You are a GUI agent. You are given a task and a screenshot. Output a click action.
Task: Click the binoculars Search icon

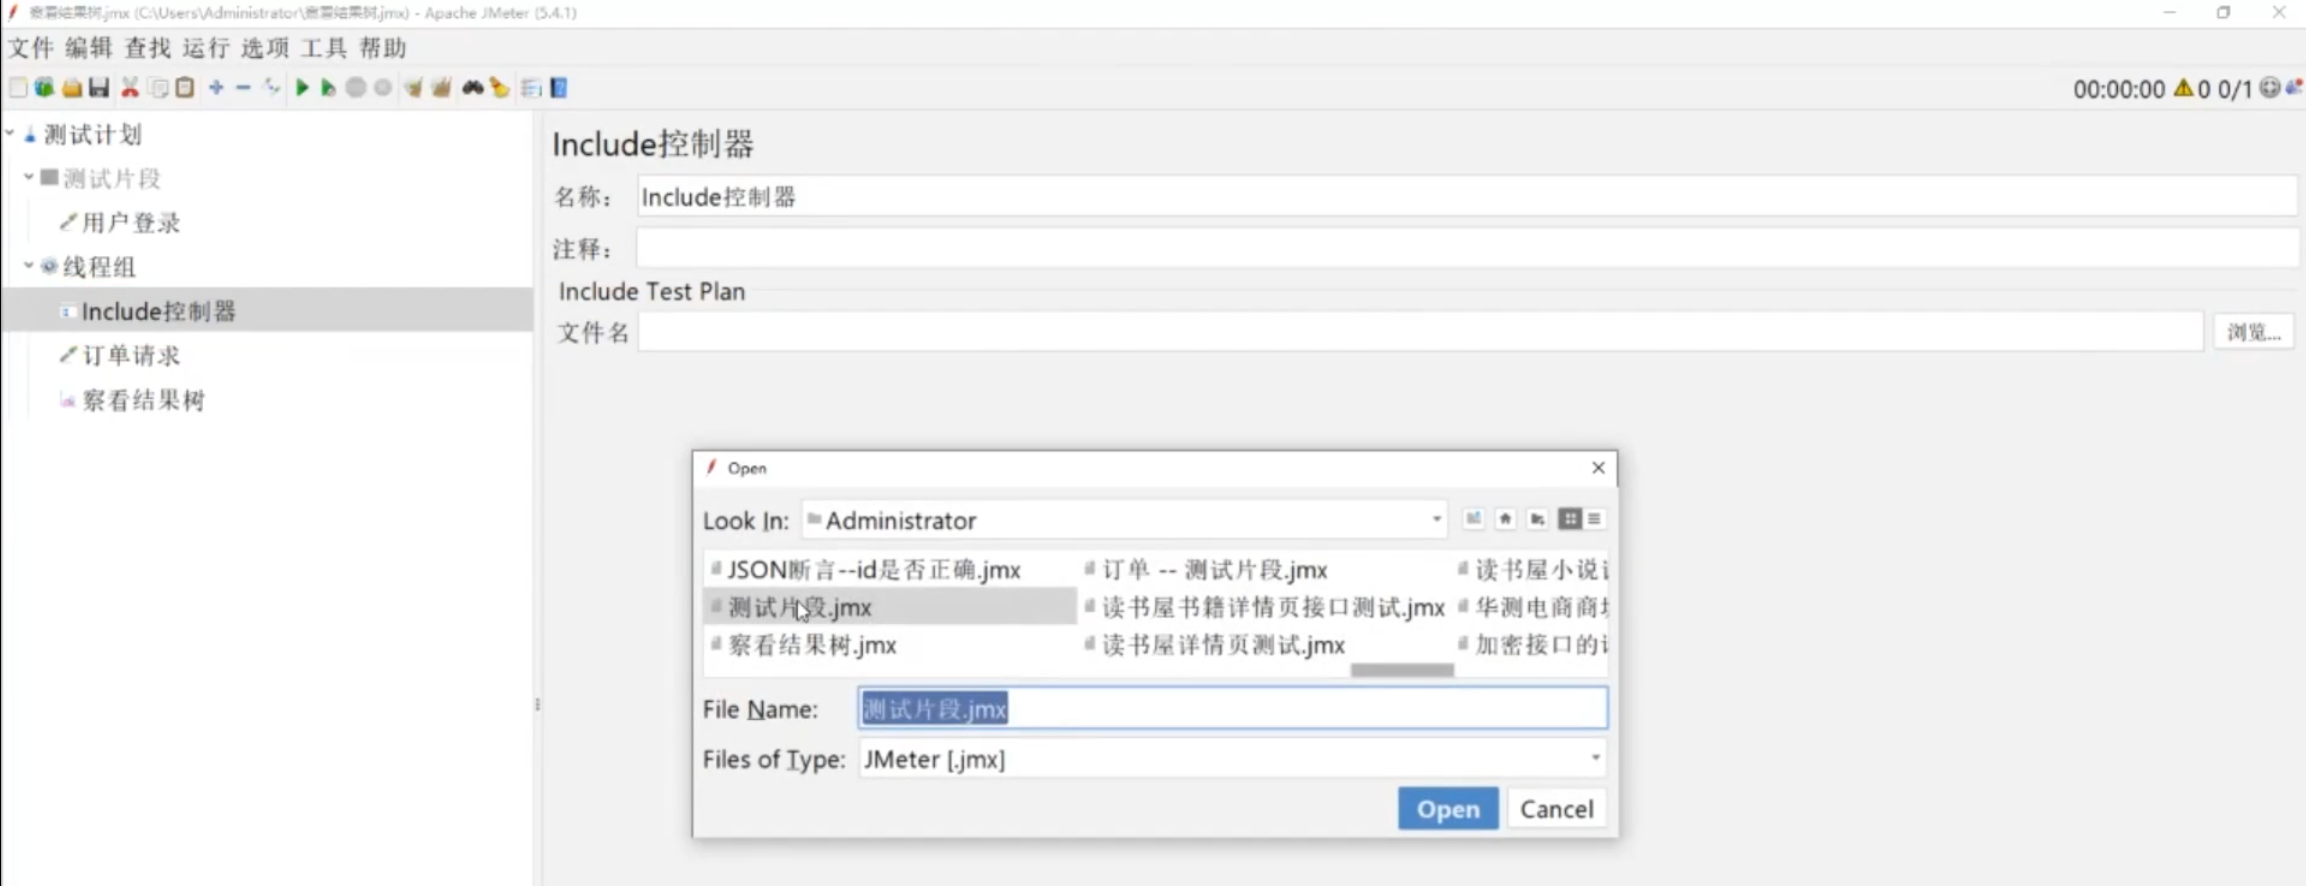[x=472, y=88]
